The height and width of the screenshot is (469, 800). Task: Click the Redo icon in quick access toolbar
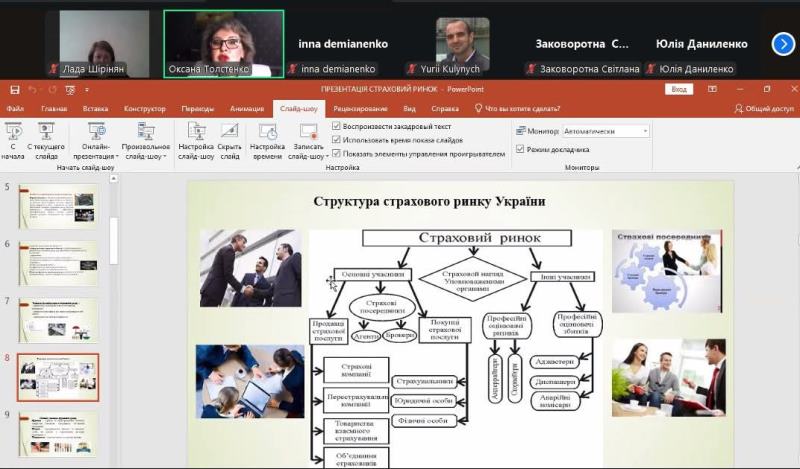pos(53,90)
